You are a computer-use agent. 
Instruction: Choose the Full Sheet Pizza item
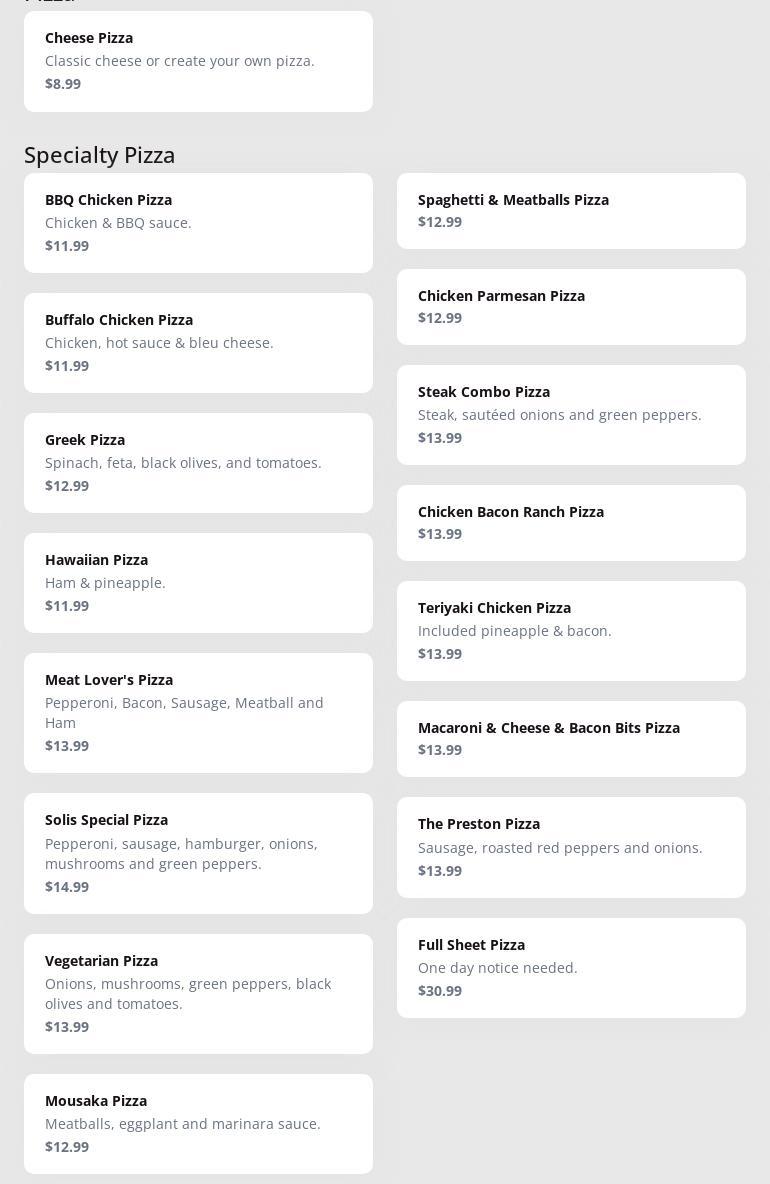coord(571,968)
